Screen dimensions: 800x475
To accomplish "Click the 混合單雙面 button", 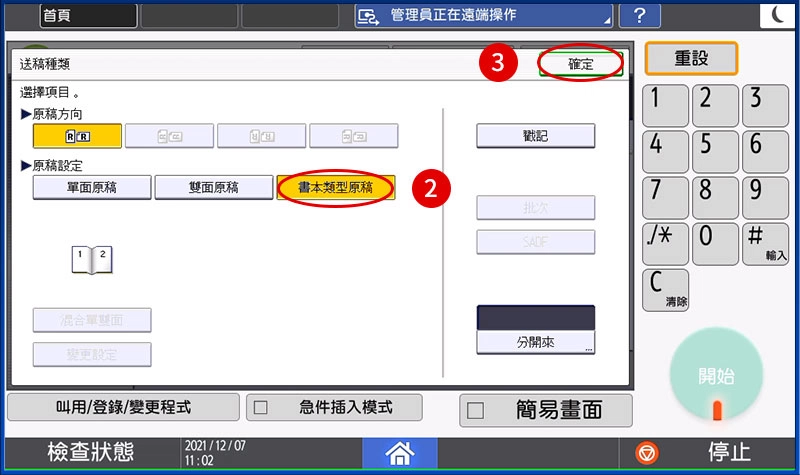I will [92, 320].
